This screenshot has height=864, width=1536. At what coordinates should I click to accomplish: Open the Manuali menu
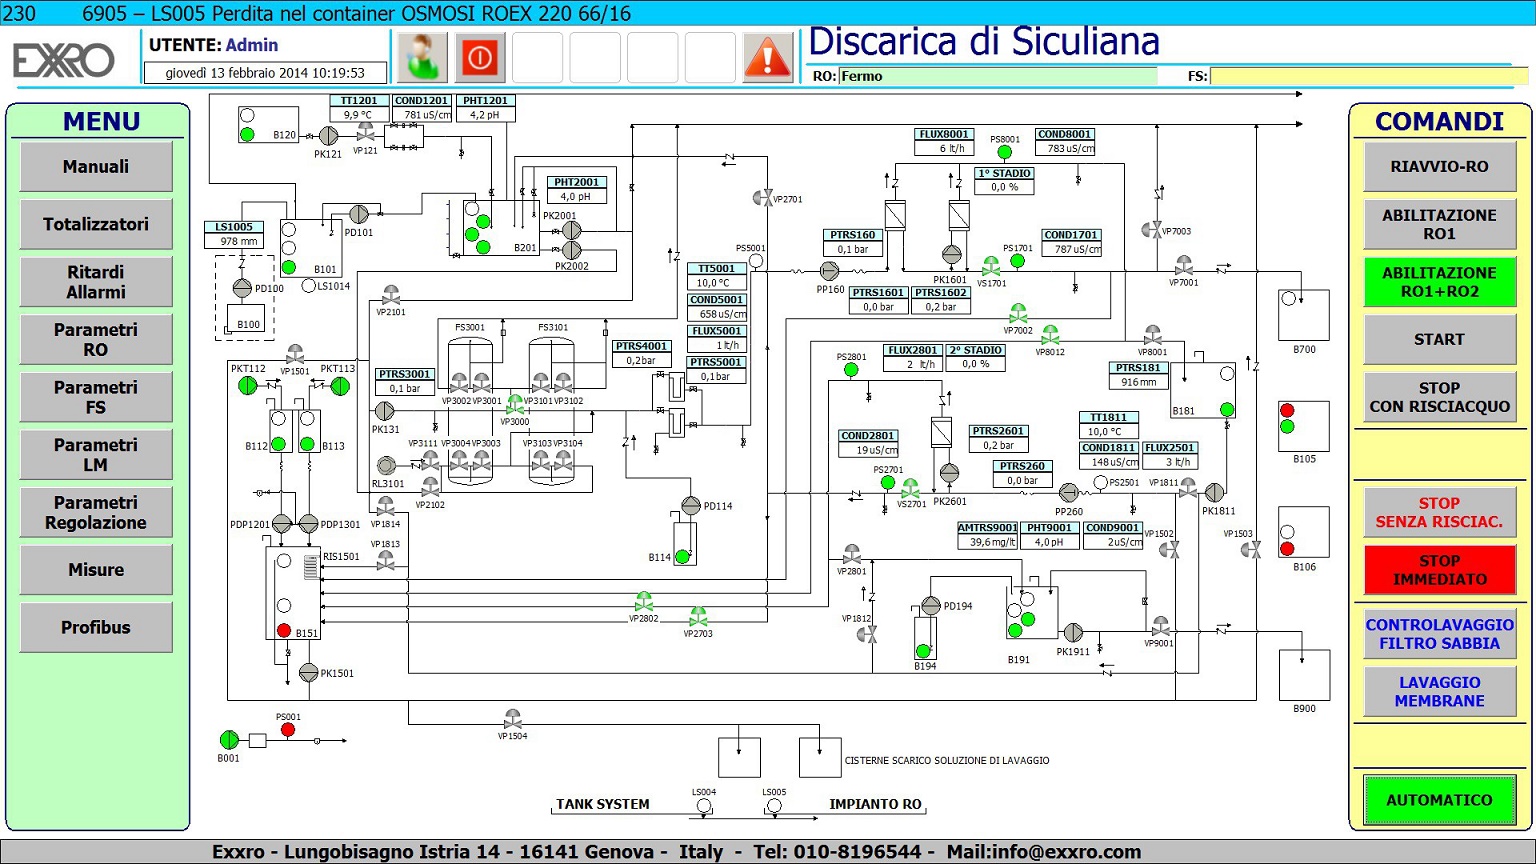point(96,167)
